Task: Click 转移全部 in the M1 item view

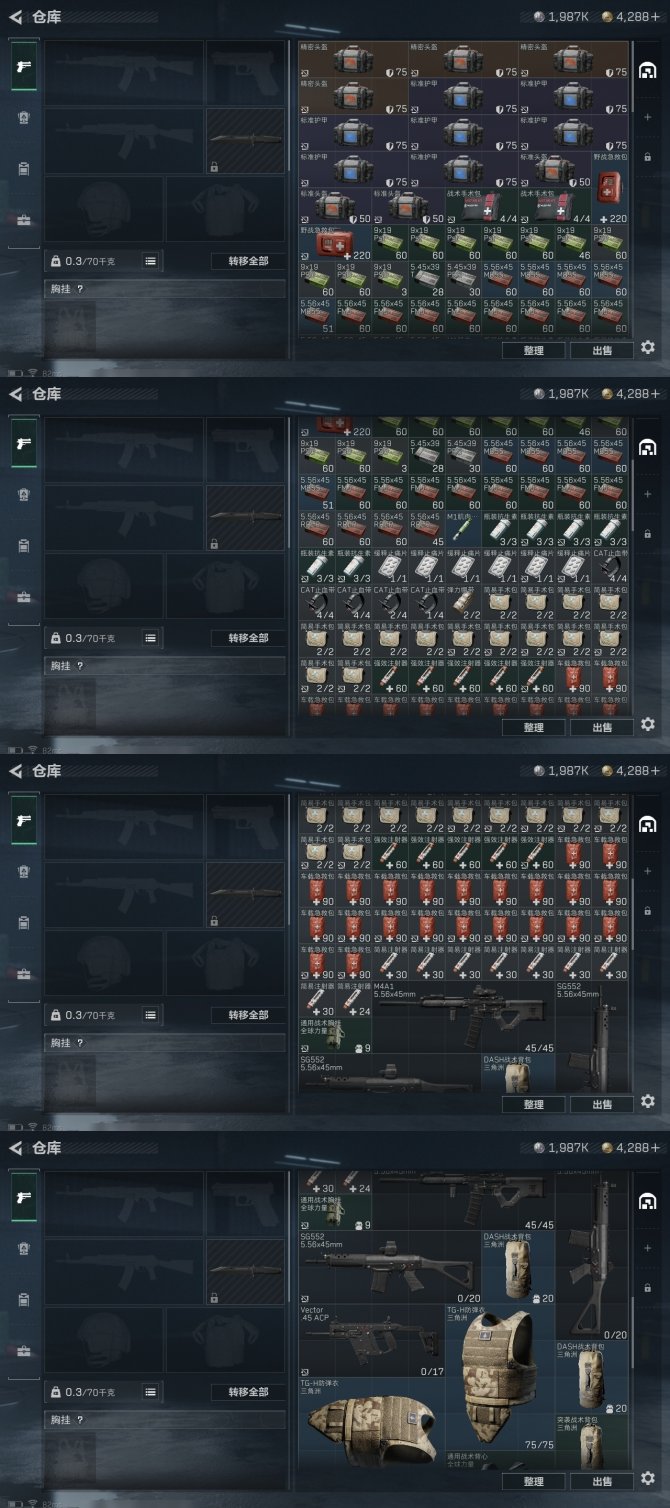Action: coord(248,638)
